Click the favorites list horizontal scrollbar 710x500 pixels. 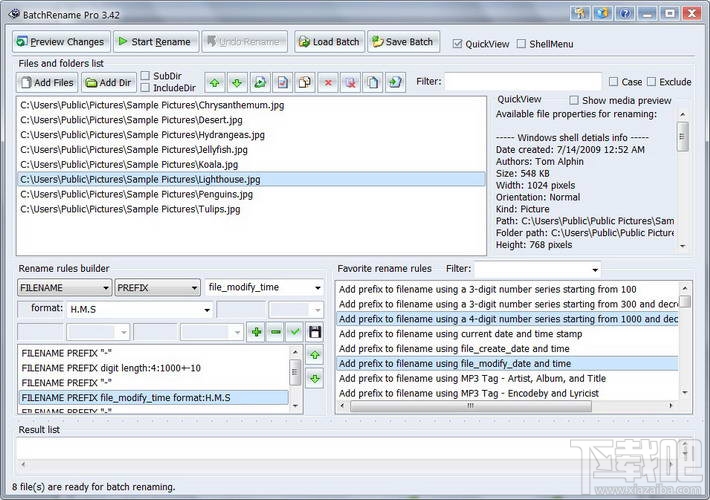[x=471, y=406]
